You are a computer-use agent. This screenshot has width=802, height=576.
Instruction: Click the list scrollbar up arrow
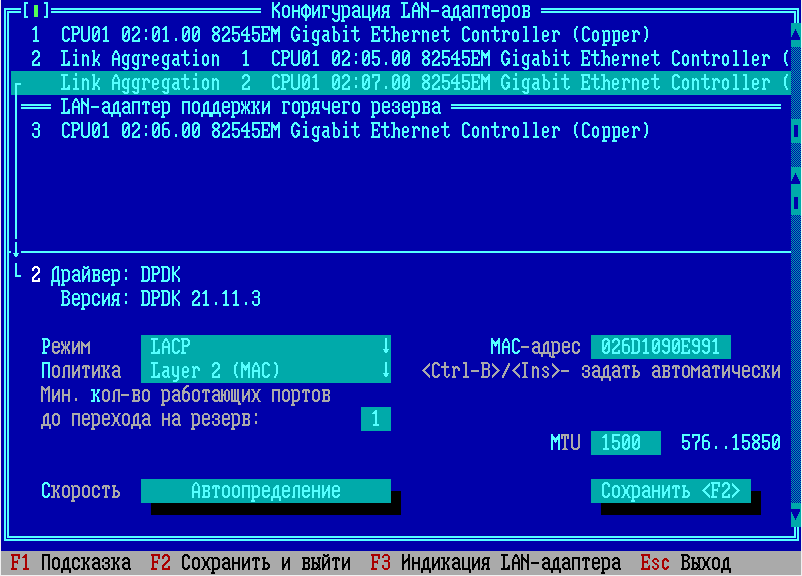coord(796,35)
